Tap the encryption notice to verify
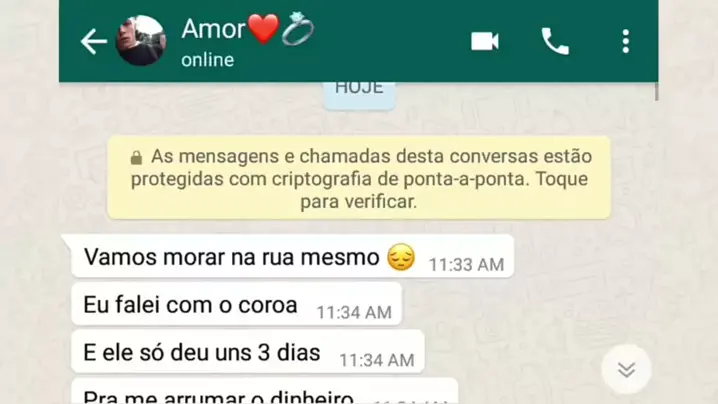Viewport: 718px width, 404px height. click(359, 178)
